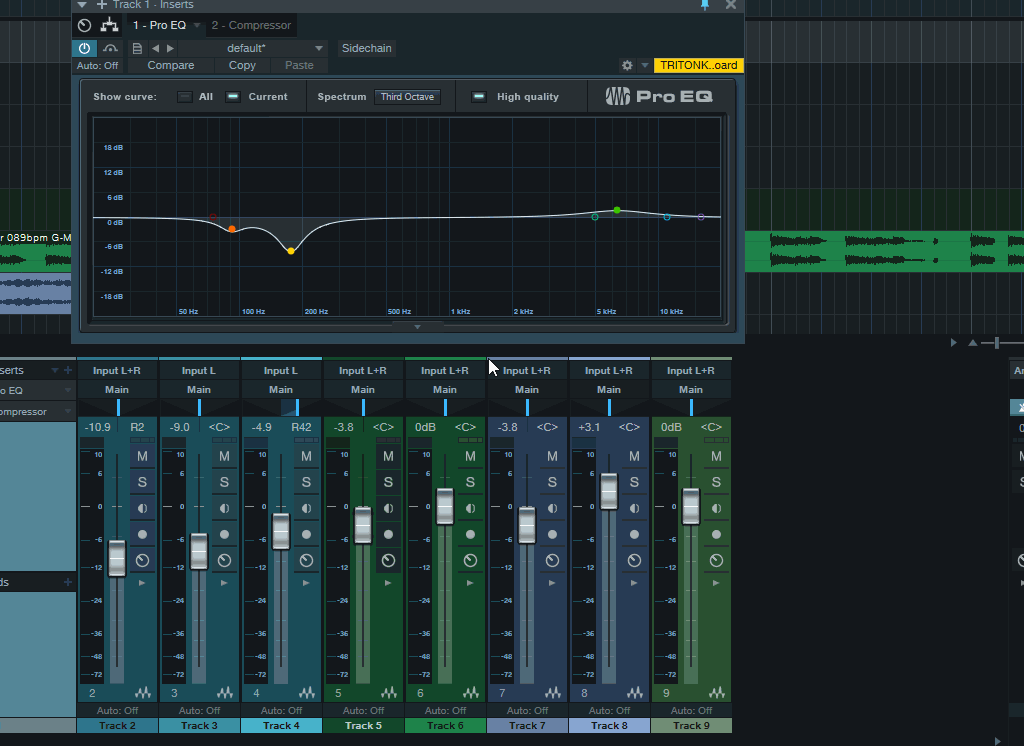Toggle Show curve All
Viewport: 1024px width, 746px height.
(x=185, y=97)
